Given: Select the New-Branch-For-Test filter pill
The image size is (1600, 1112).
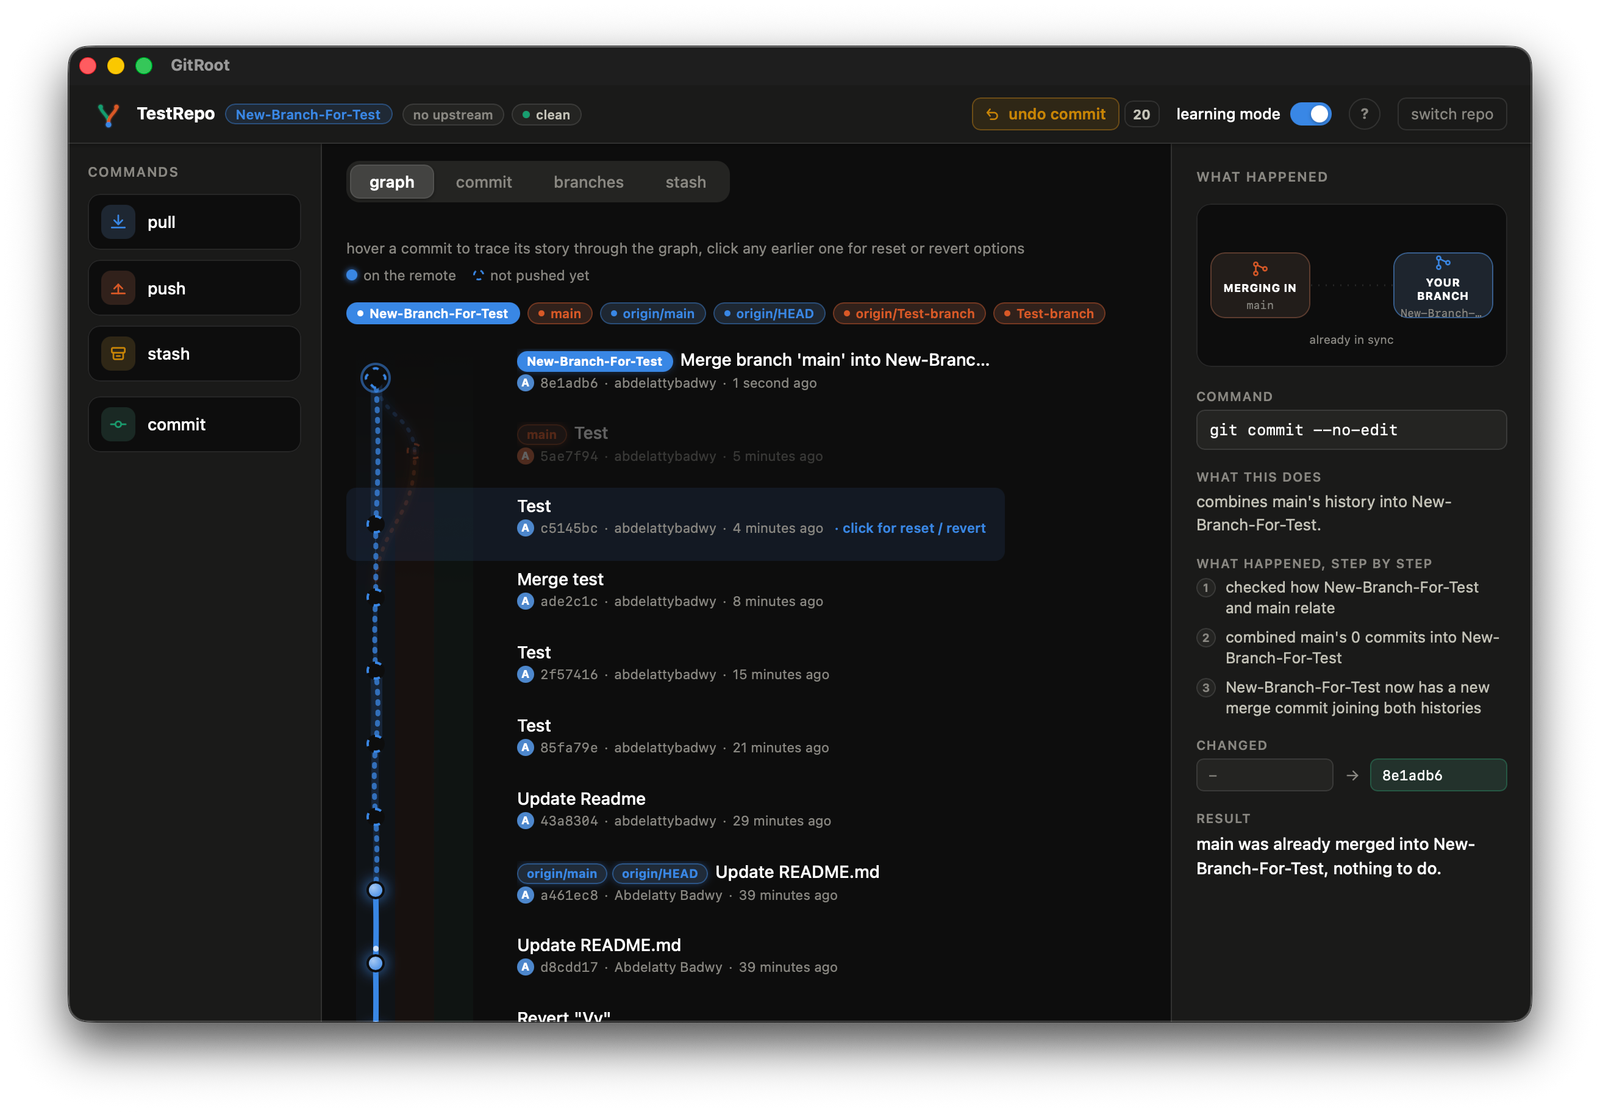Looking at the screenshot, I should pos(433,314).
